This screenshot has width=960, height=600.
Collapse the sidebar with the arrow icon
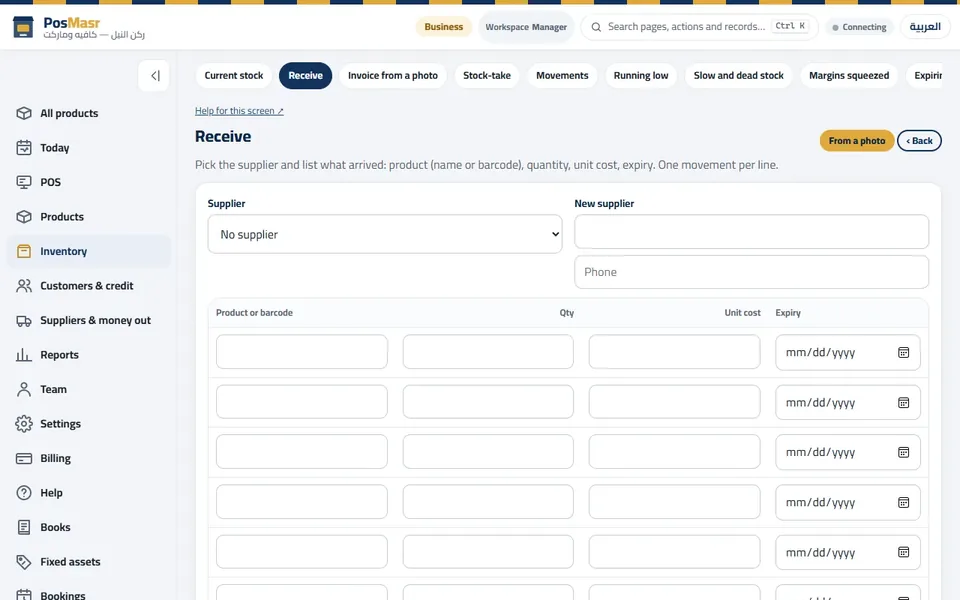[x=155, y=76]
